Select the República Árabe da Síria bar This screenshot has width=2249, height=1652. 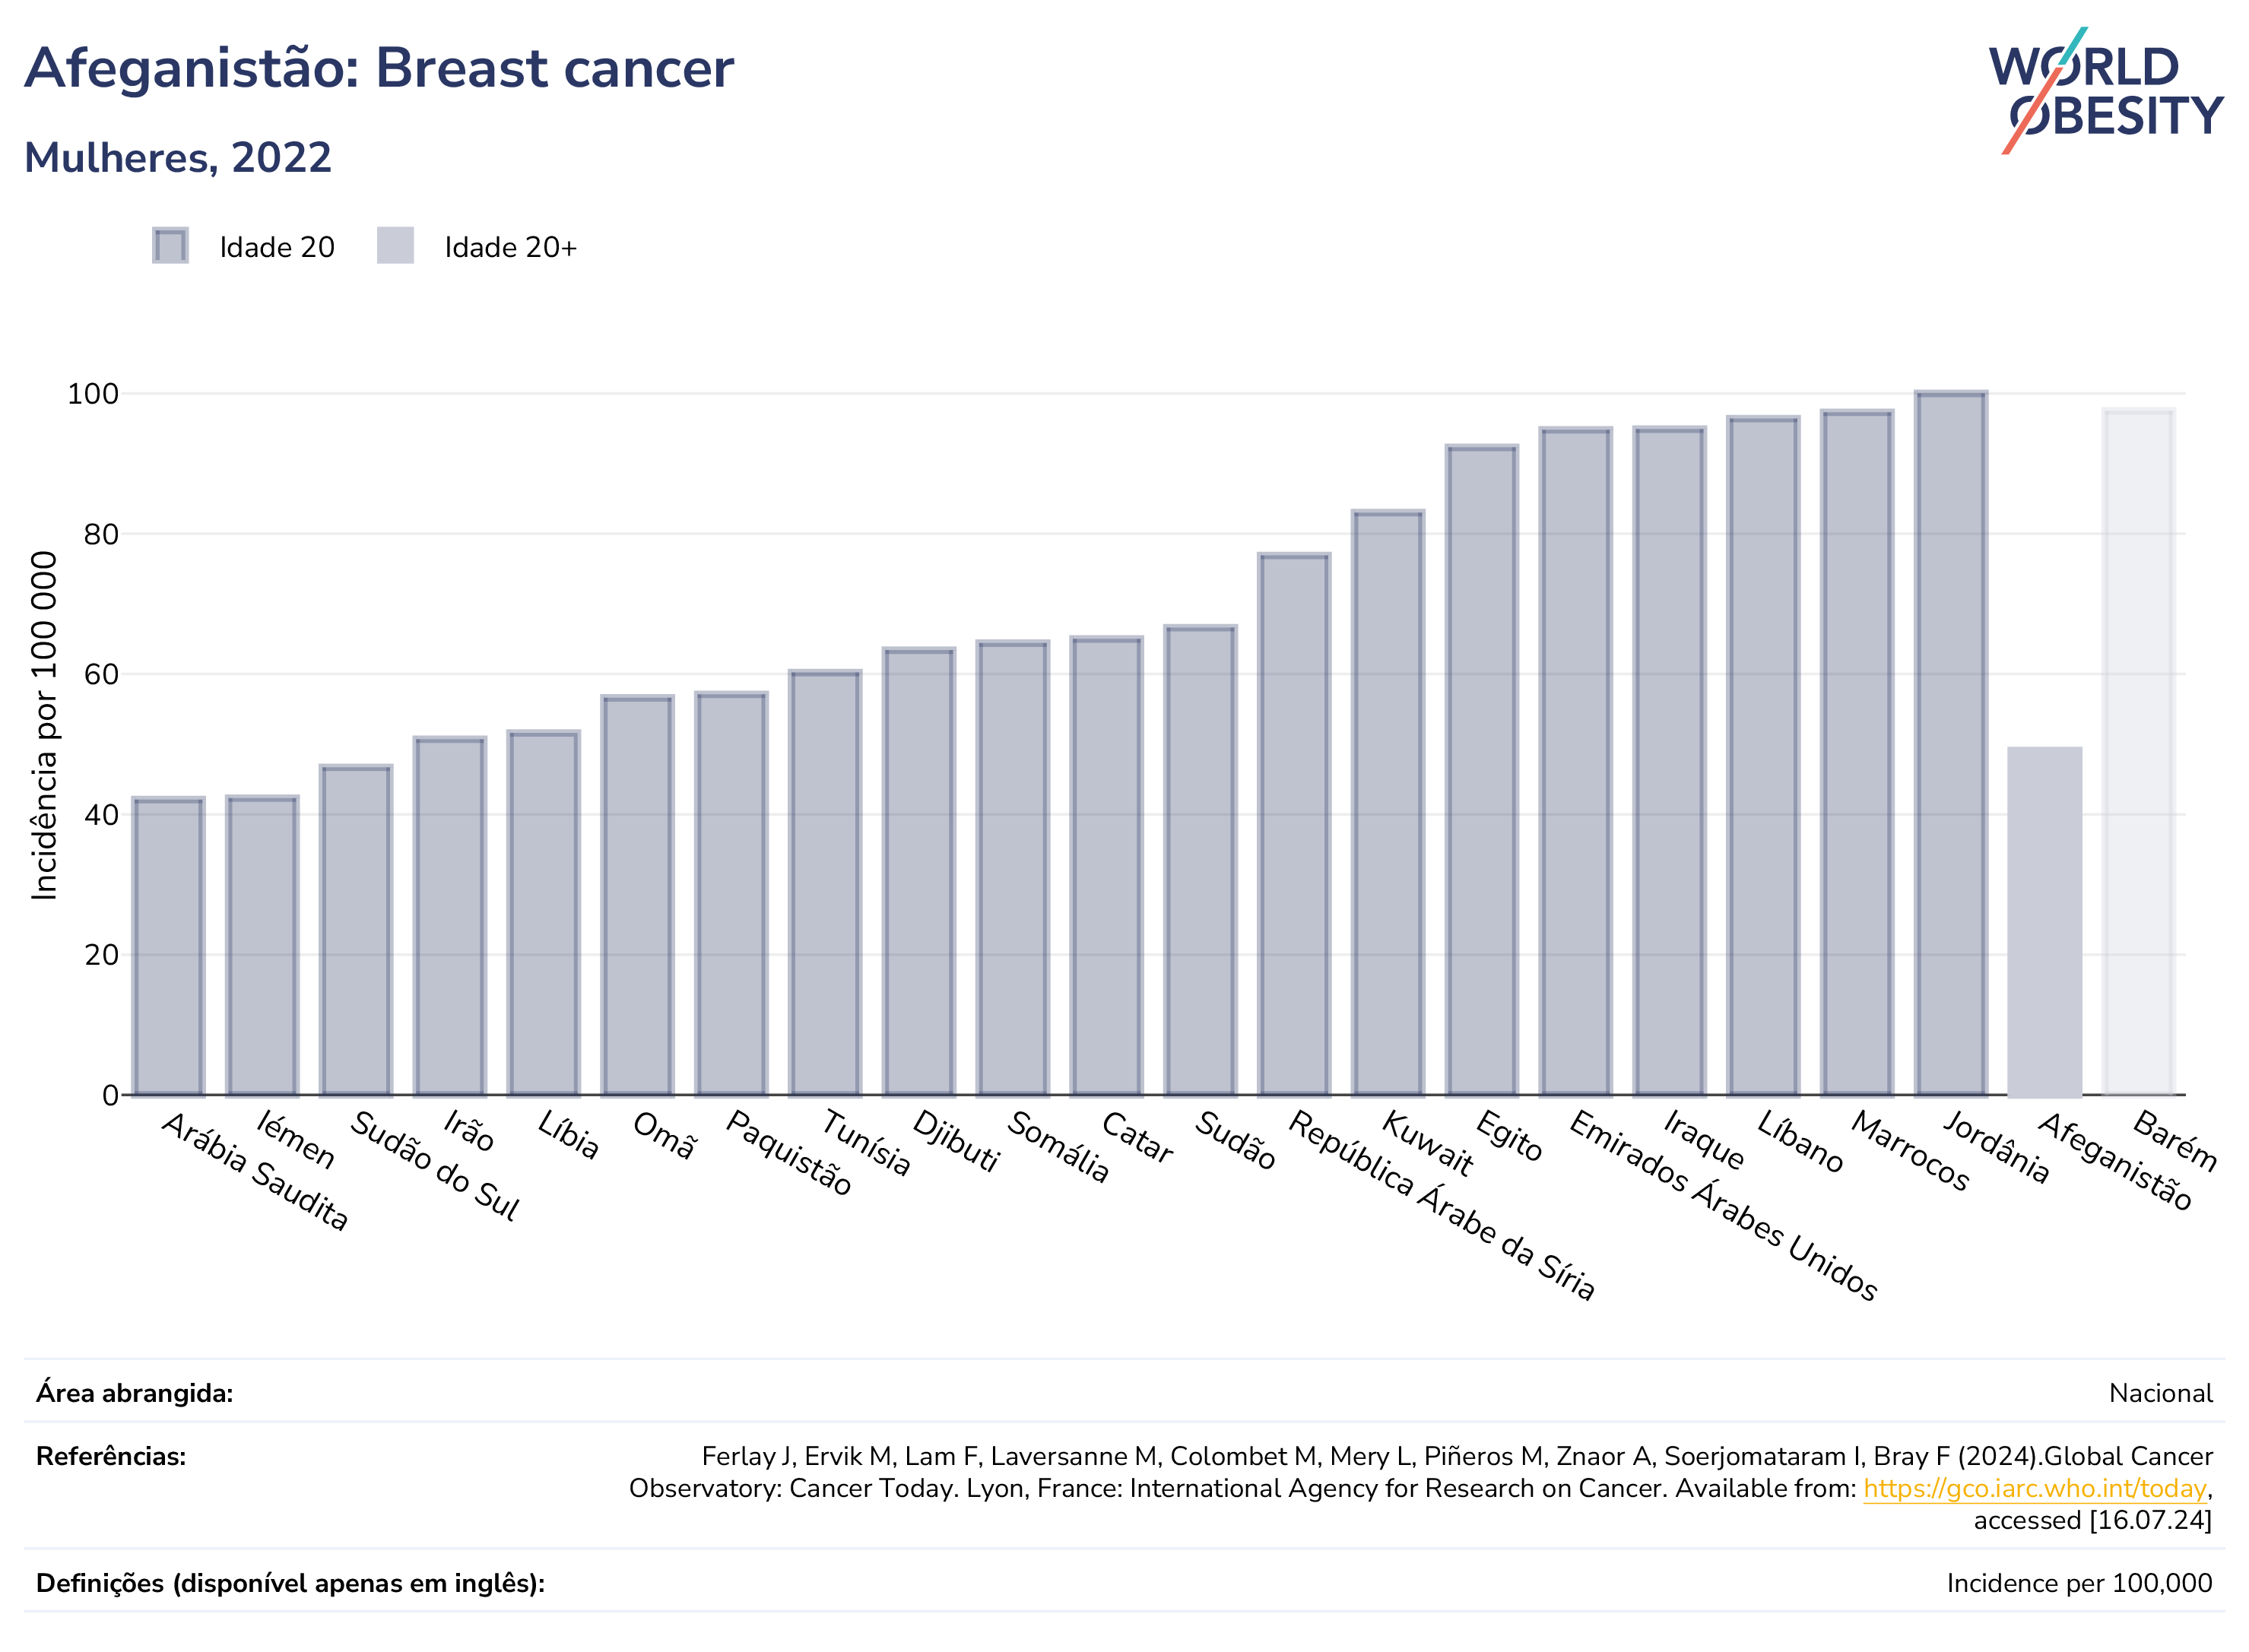(x=1294, y=825)
